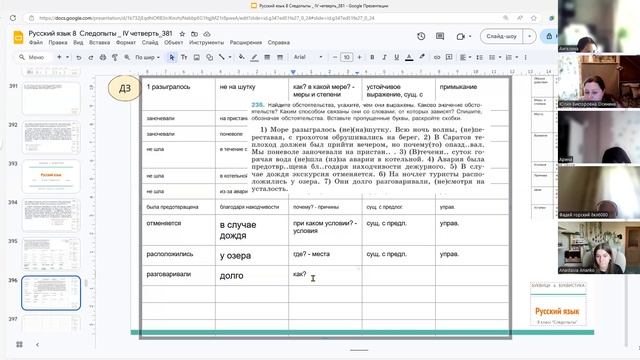The image size is (640, 360).
Task: Expand the line tool dropdown arrow
Action: [x=230, y=58]
